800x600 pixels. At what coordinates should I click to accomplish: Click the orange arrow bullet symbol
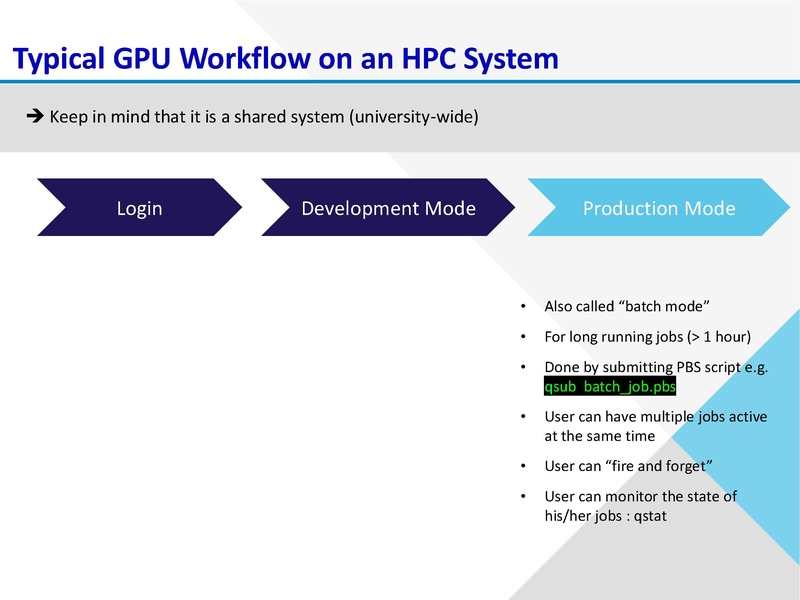pyautogui.click(x=36, y=115)
